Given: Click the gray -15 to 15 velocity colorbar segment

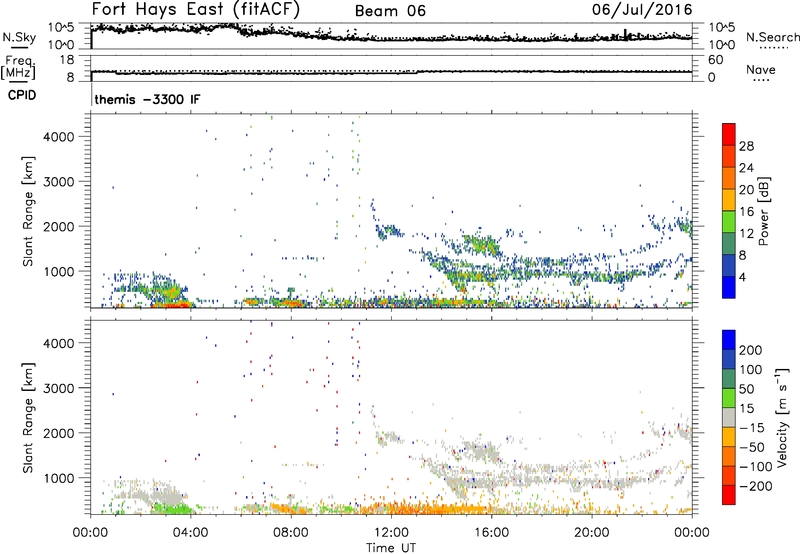Looking at the screenshot, I should [729, 417].
